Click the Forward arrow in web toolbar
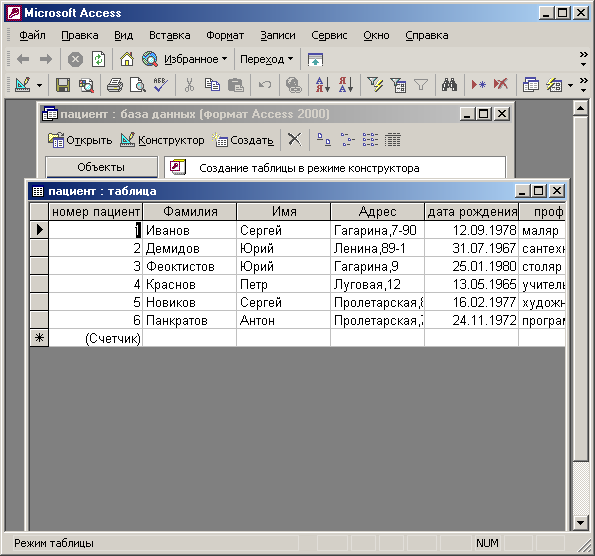Viewport: 595px width, 556px height. point(46,59)
